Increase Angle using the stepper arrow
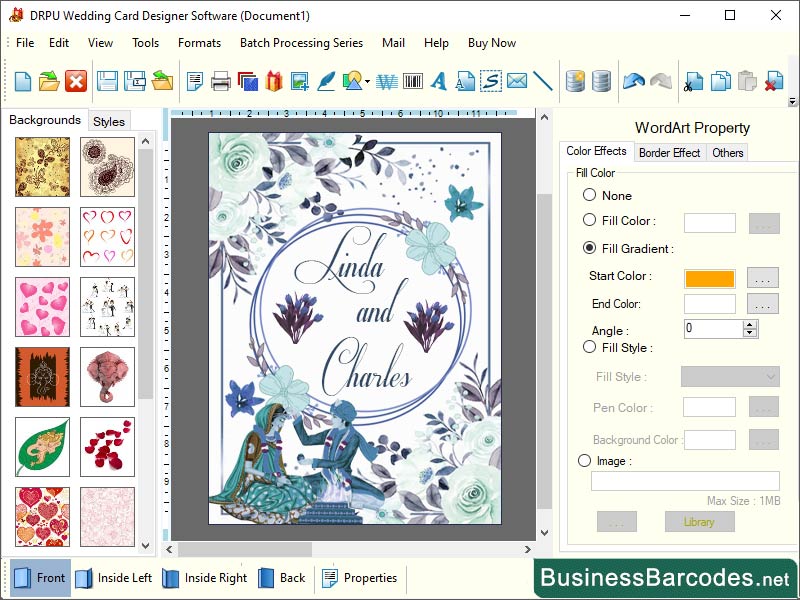 point(749,324)
